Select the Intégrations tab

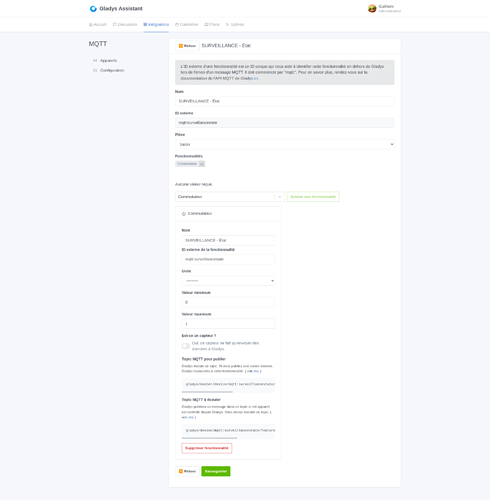(x=156, y=24)
